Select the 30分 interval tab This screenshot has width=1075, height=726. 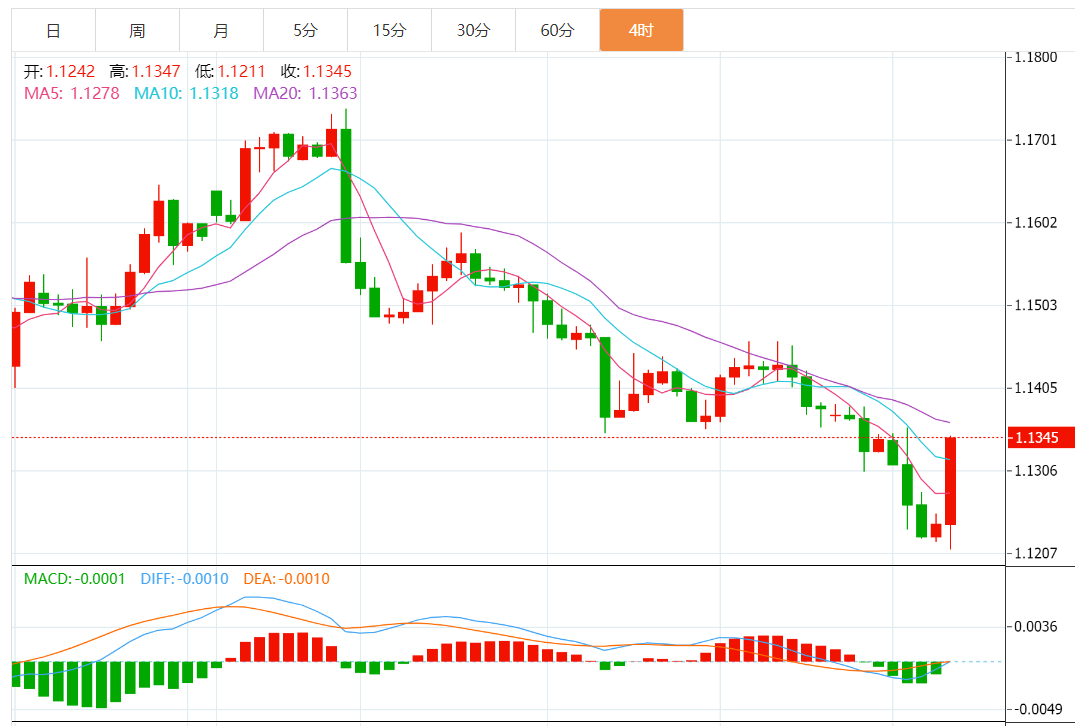coord(473,30)
